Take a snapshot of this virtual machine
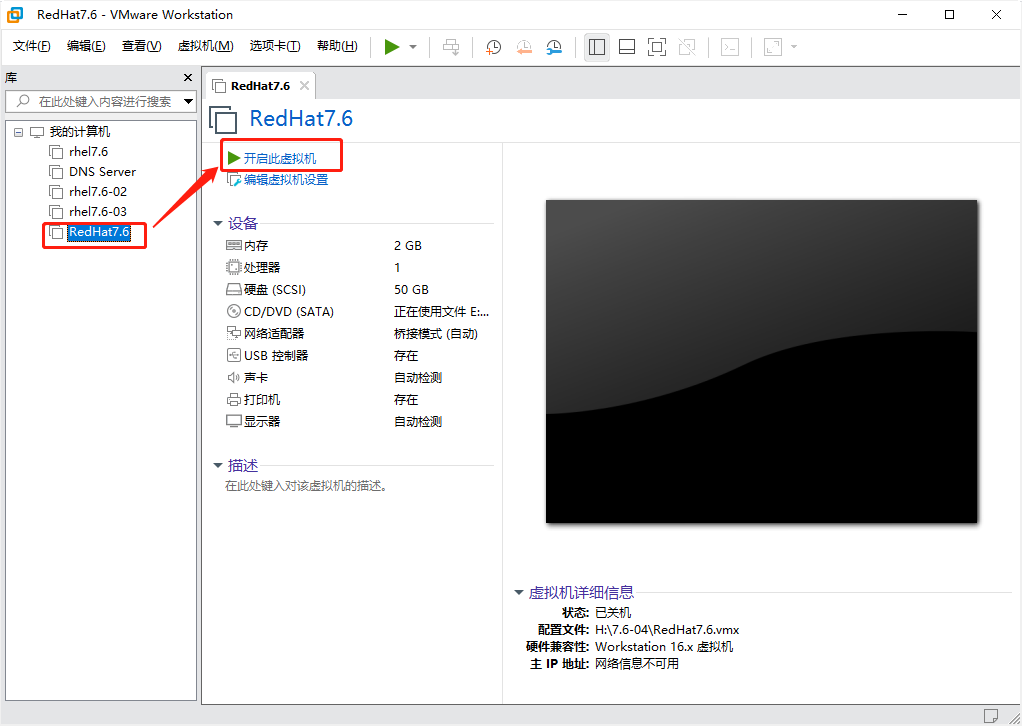 (493, 47)
